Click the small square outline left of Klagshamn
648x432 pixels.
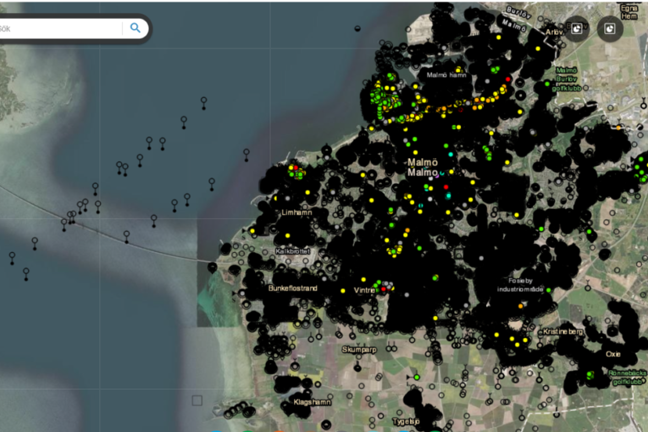(x=197, y=400)
